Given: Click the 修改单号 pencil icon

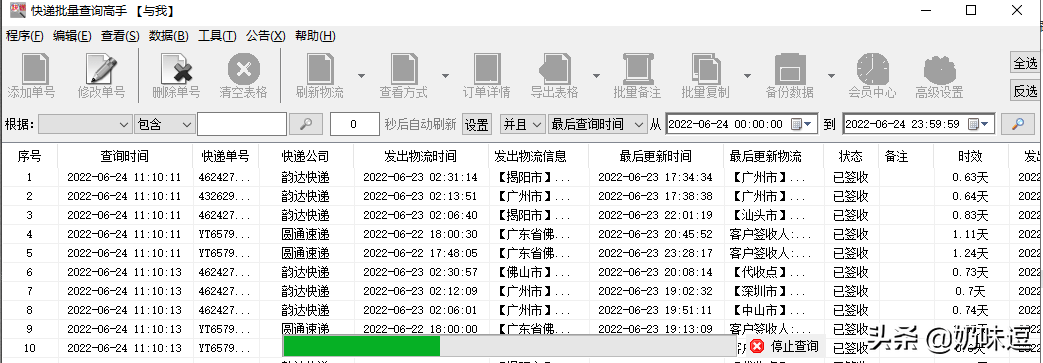Looking at the screenshot, I should coord(101,69).
